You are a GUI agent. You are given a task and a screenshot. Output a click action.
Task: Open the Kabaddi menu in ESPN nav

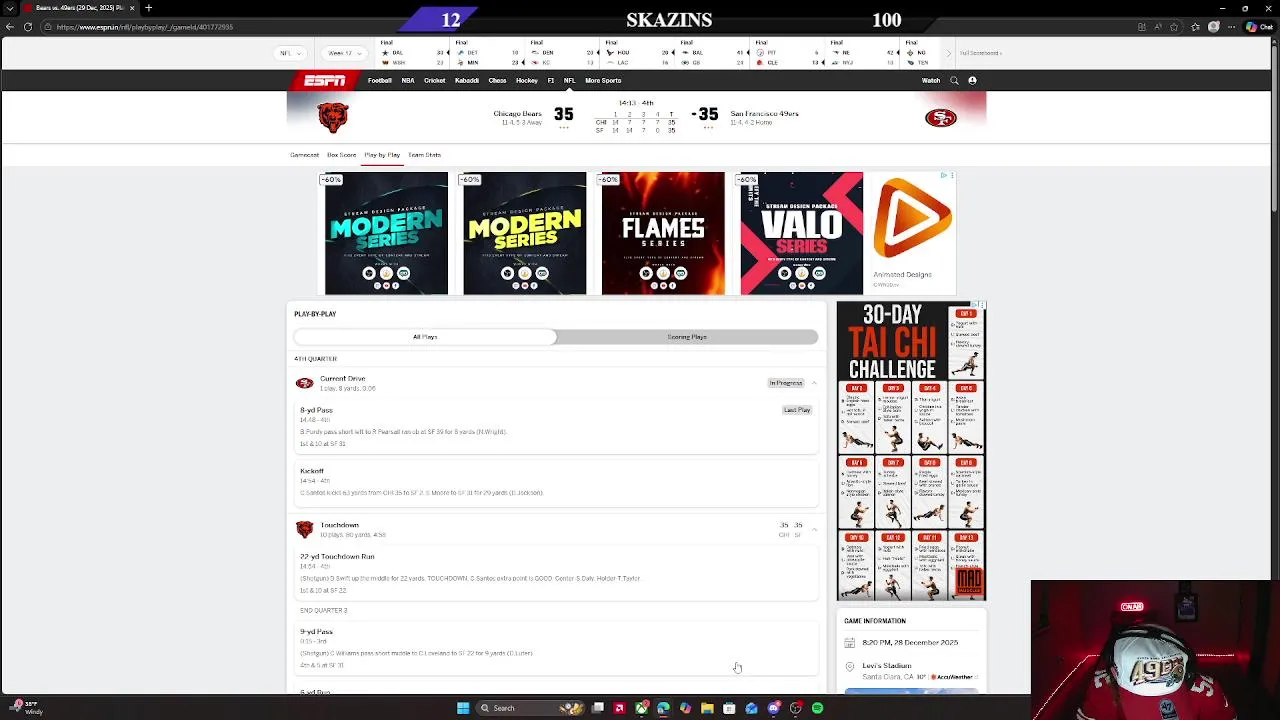coord(467,80)
